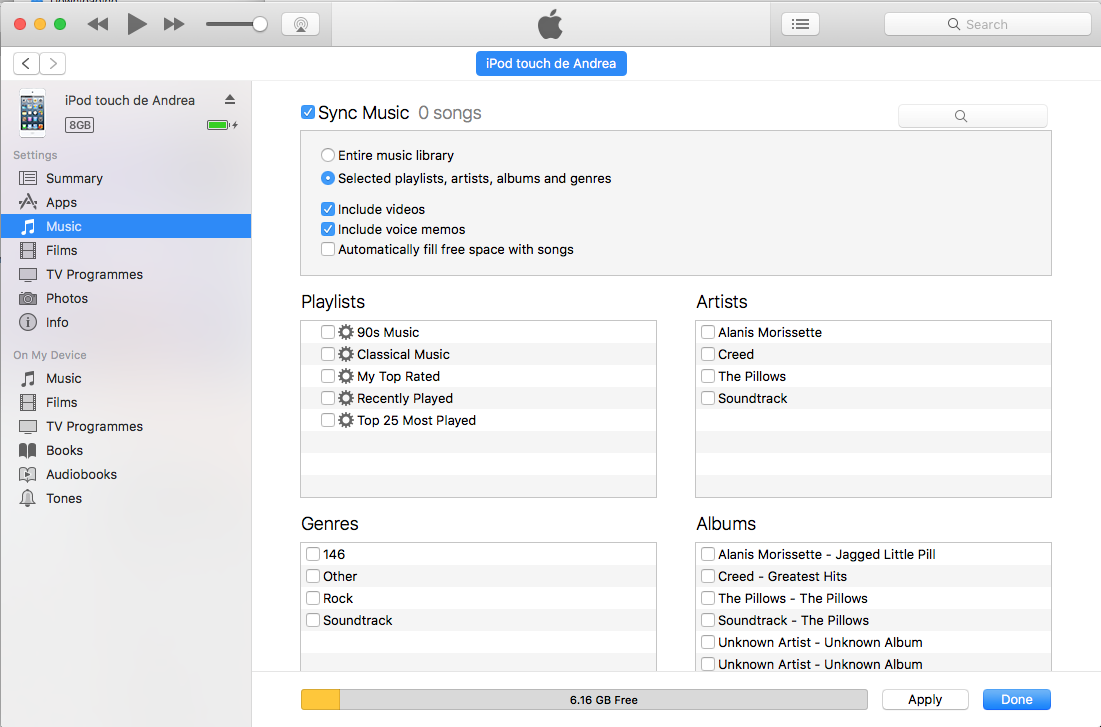Check album Soundtrack - The Pillows

pos(708,620)
